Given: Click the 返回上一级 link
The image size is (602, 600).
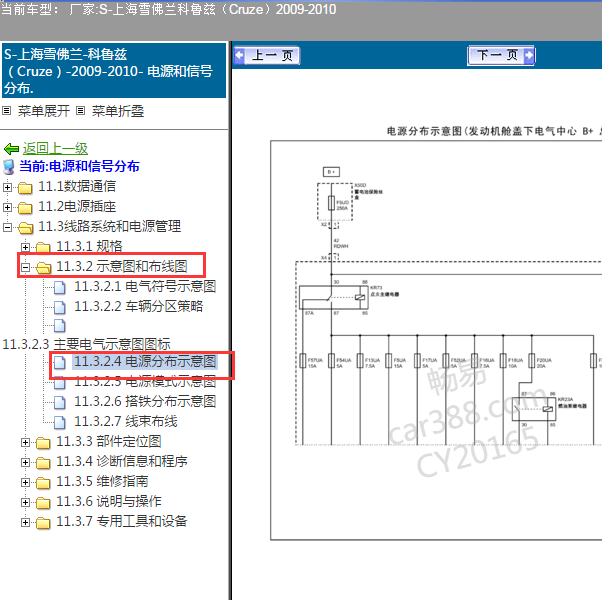Looking at the screenshot, I should (x=55, y=148).
